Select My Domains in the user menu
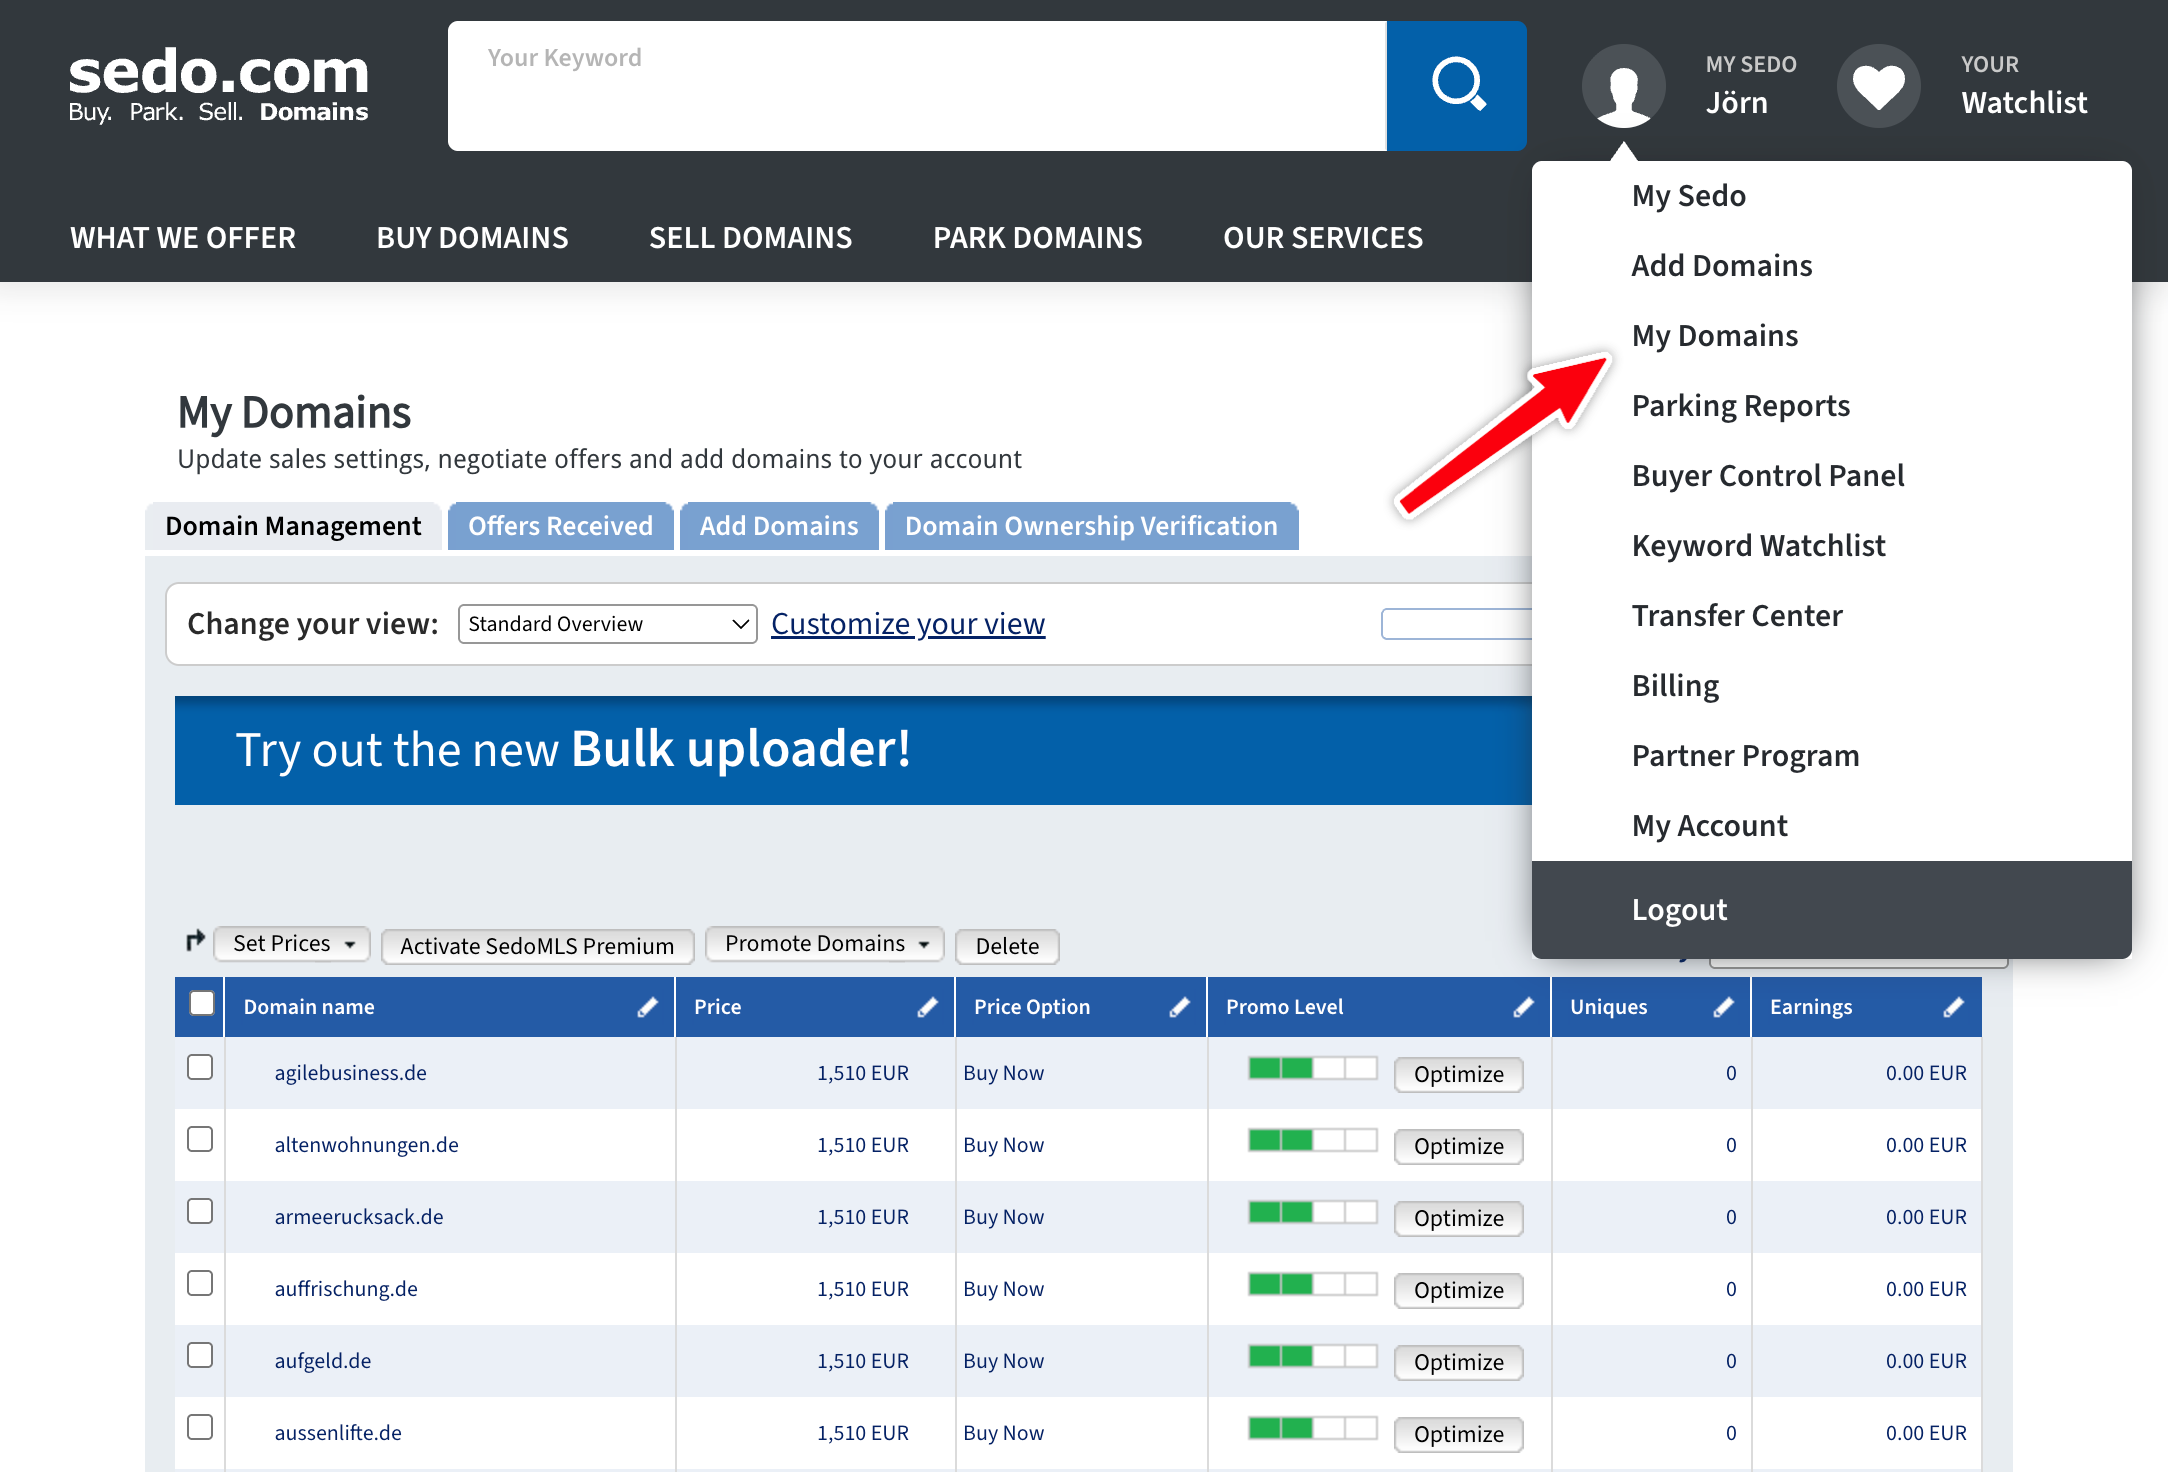The width and height of the screenshot is (2168, 1472). coord(1715,336)
